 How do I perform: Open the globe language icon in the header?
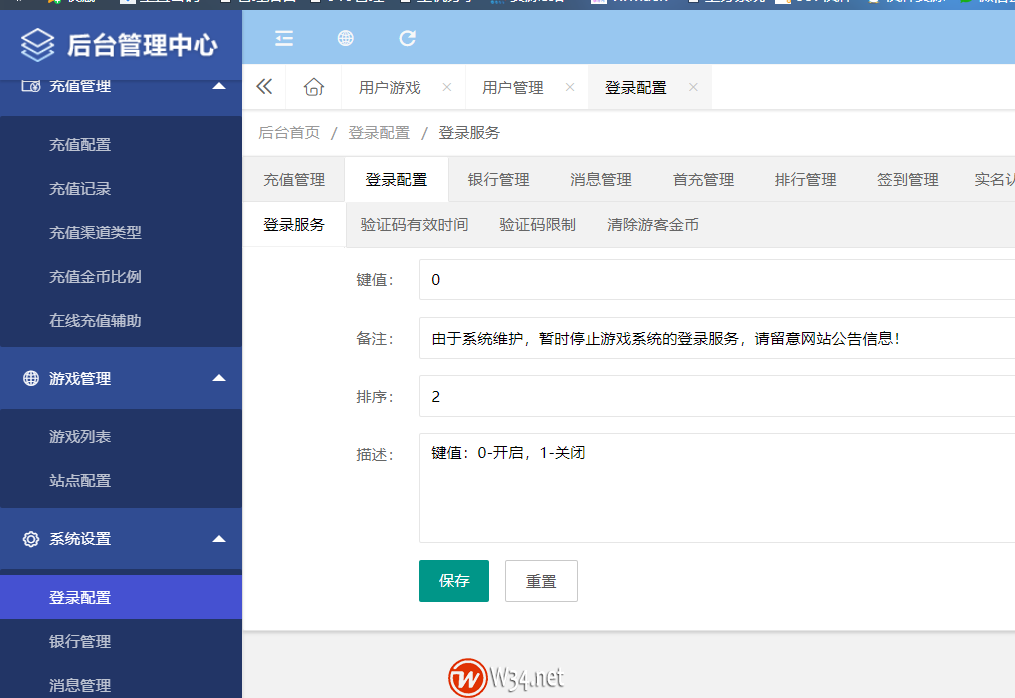tap(345, 38)
